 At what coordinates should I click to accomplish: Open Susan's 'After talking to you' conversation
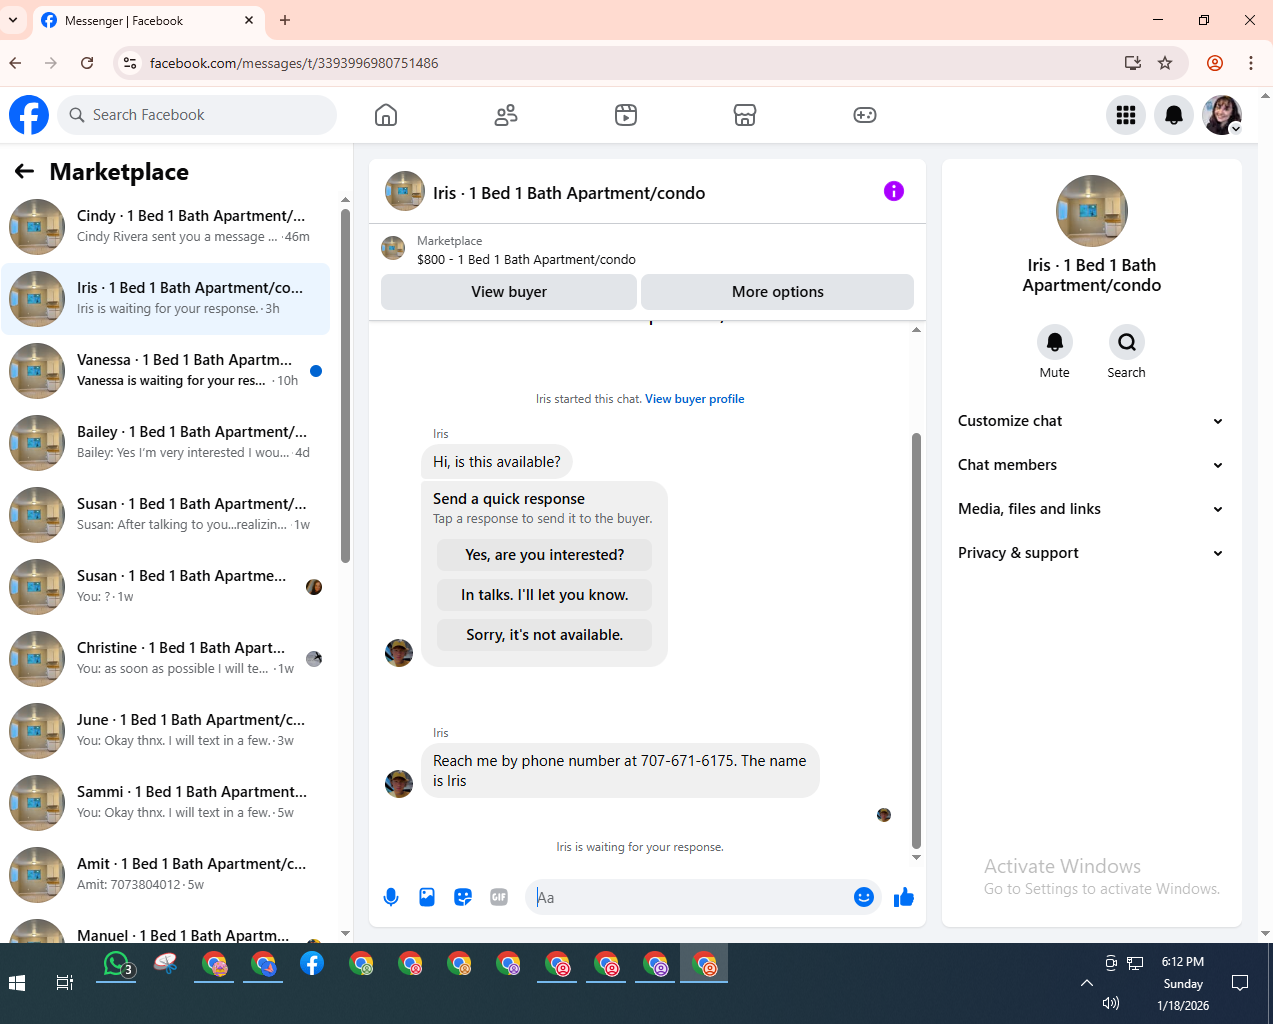166,515
